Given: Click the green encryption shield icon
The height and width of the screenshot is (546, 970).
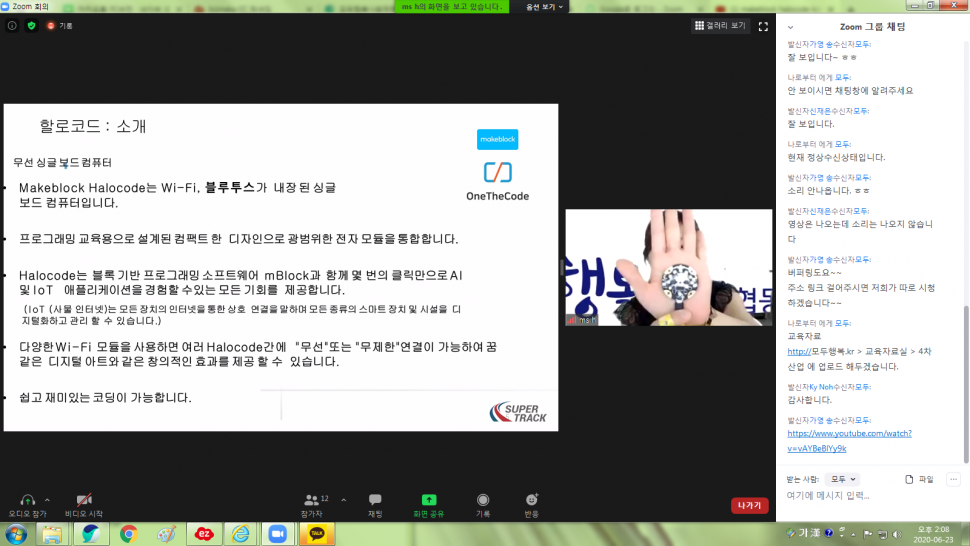Looking at the screenshot, I should tap(32, 25).
